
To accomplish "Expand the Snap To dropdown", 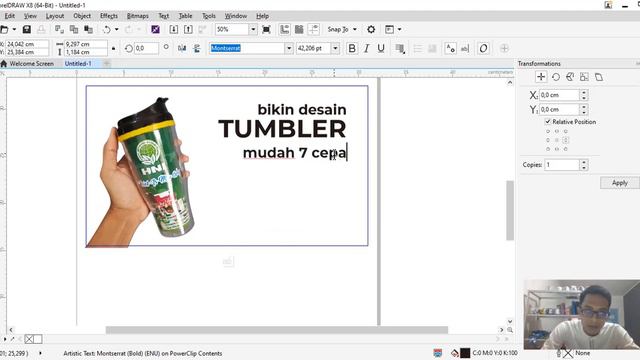I will 355,29.
